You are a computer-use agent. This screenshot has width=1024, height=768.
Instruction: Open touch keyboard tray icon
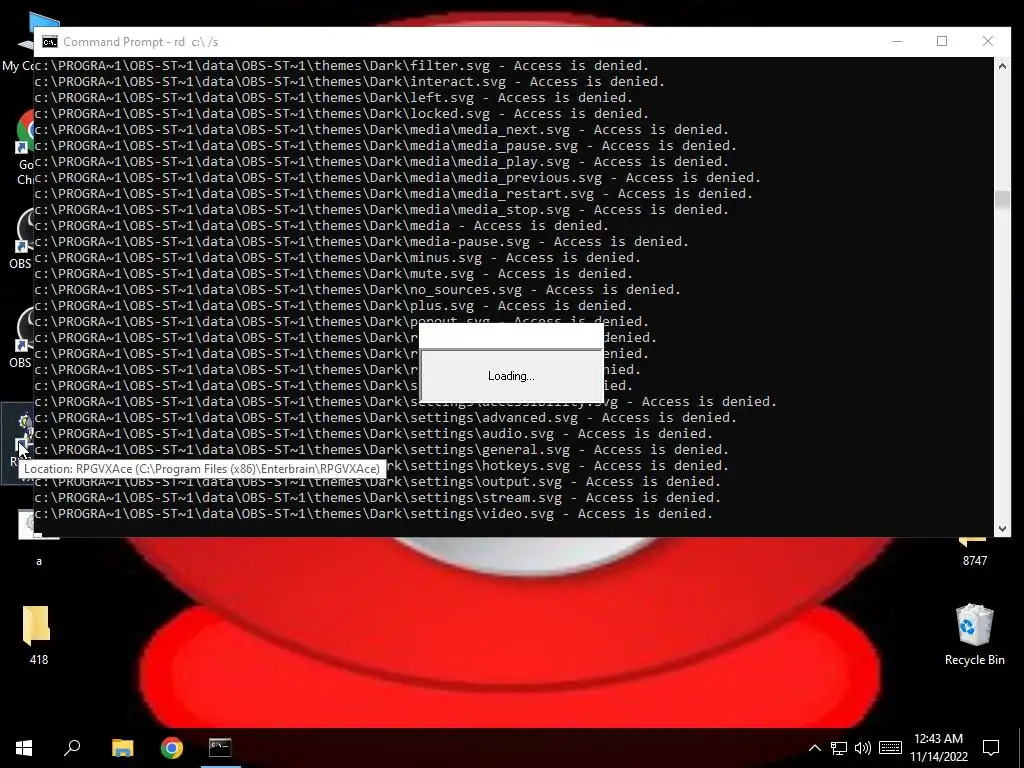(x=890, y=748)
